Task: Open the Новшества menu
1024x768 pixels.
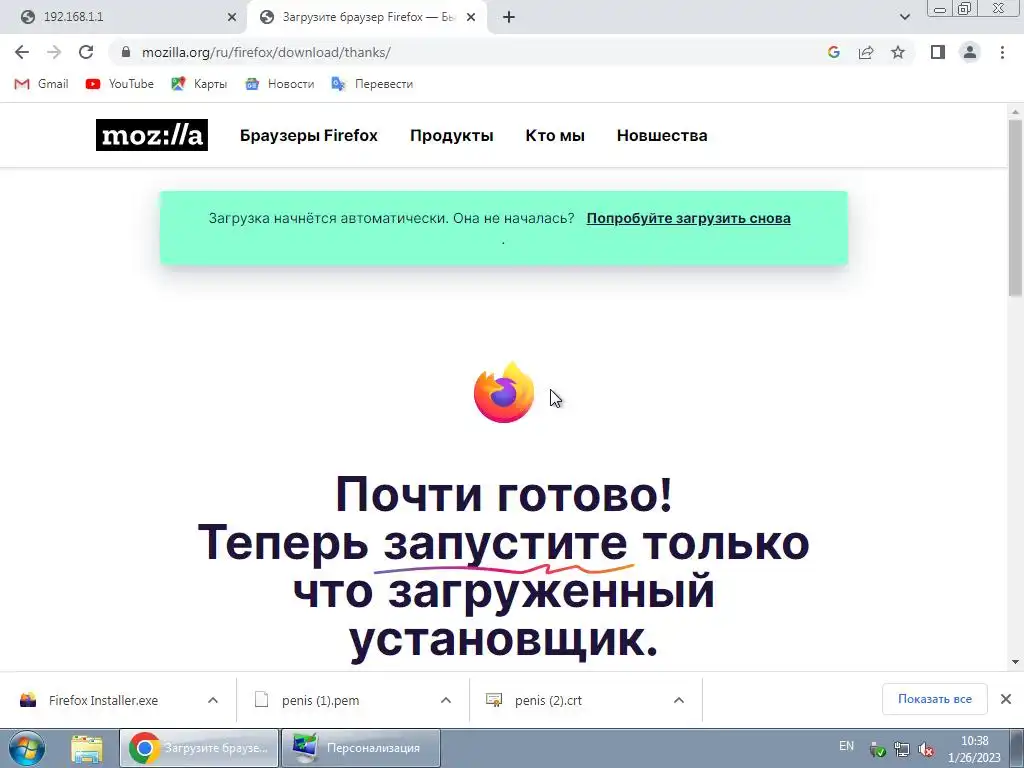Action: (662, 135)
